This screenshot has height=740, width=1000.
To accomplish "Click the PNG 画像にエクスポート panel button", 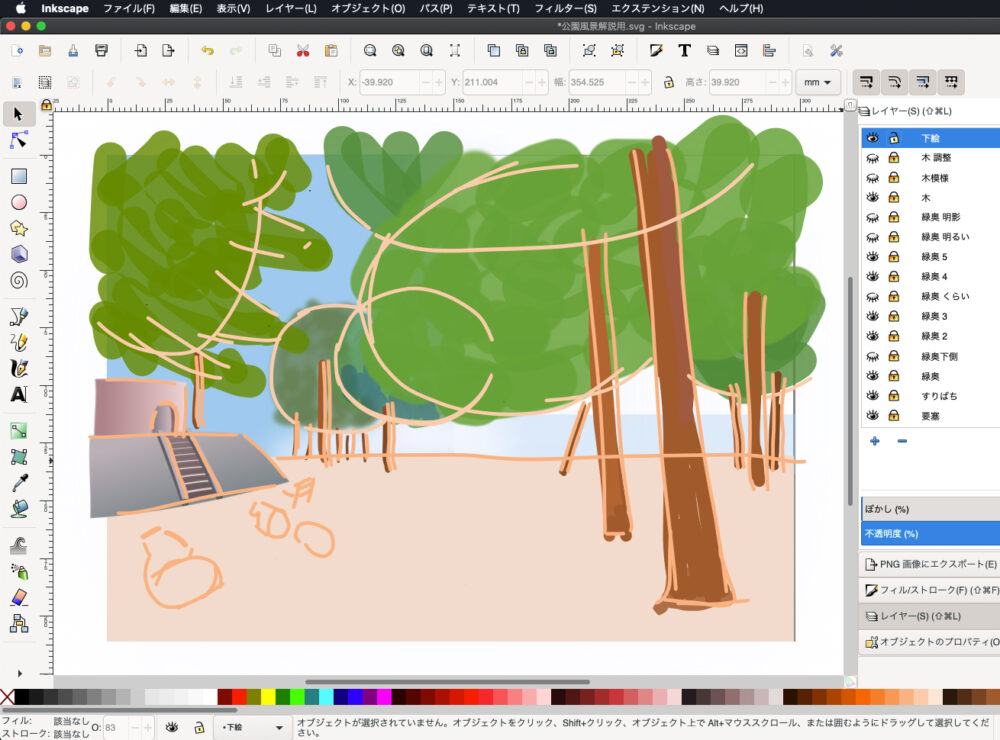I will tap(930, 564).
